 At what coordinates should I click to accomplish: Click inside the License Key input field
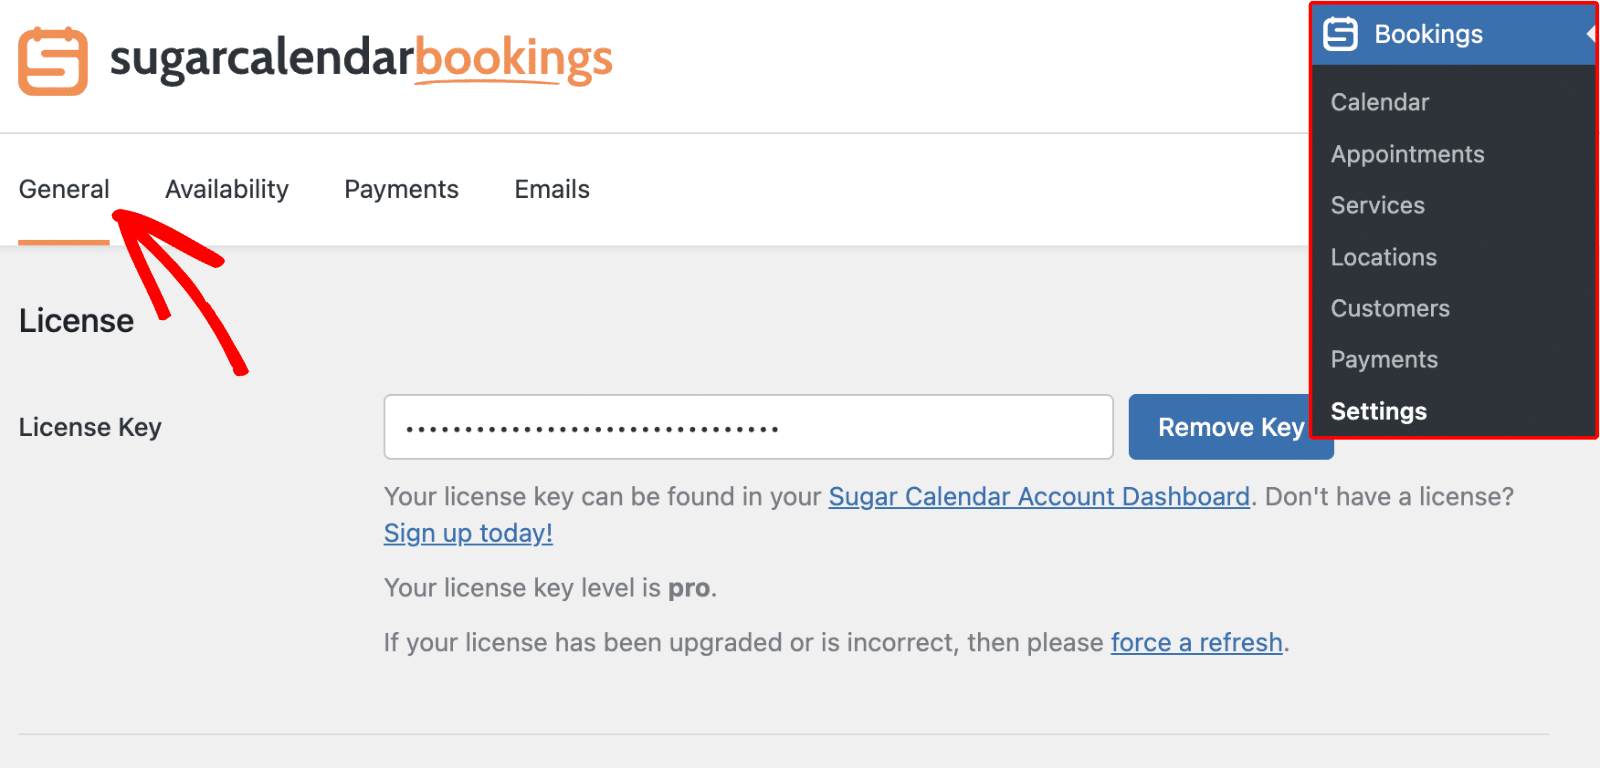tap(748, 427)
